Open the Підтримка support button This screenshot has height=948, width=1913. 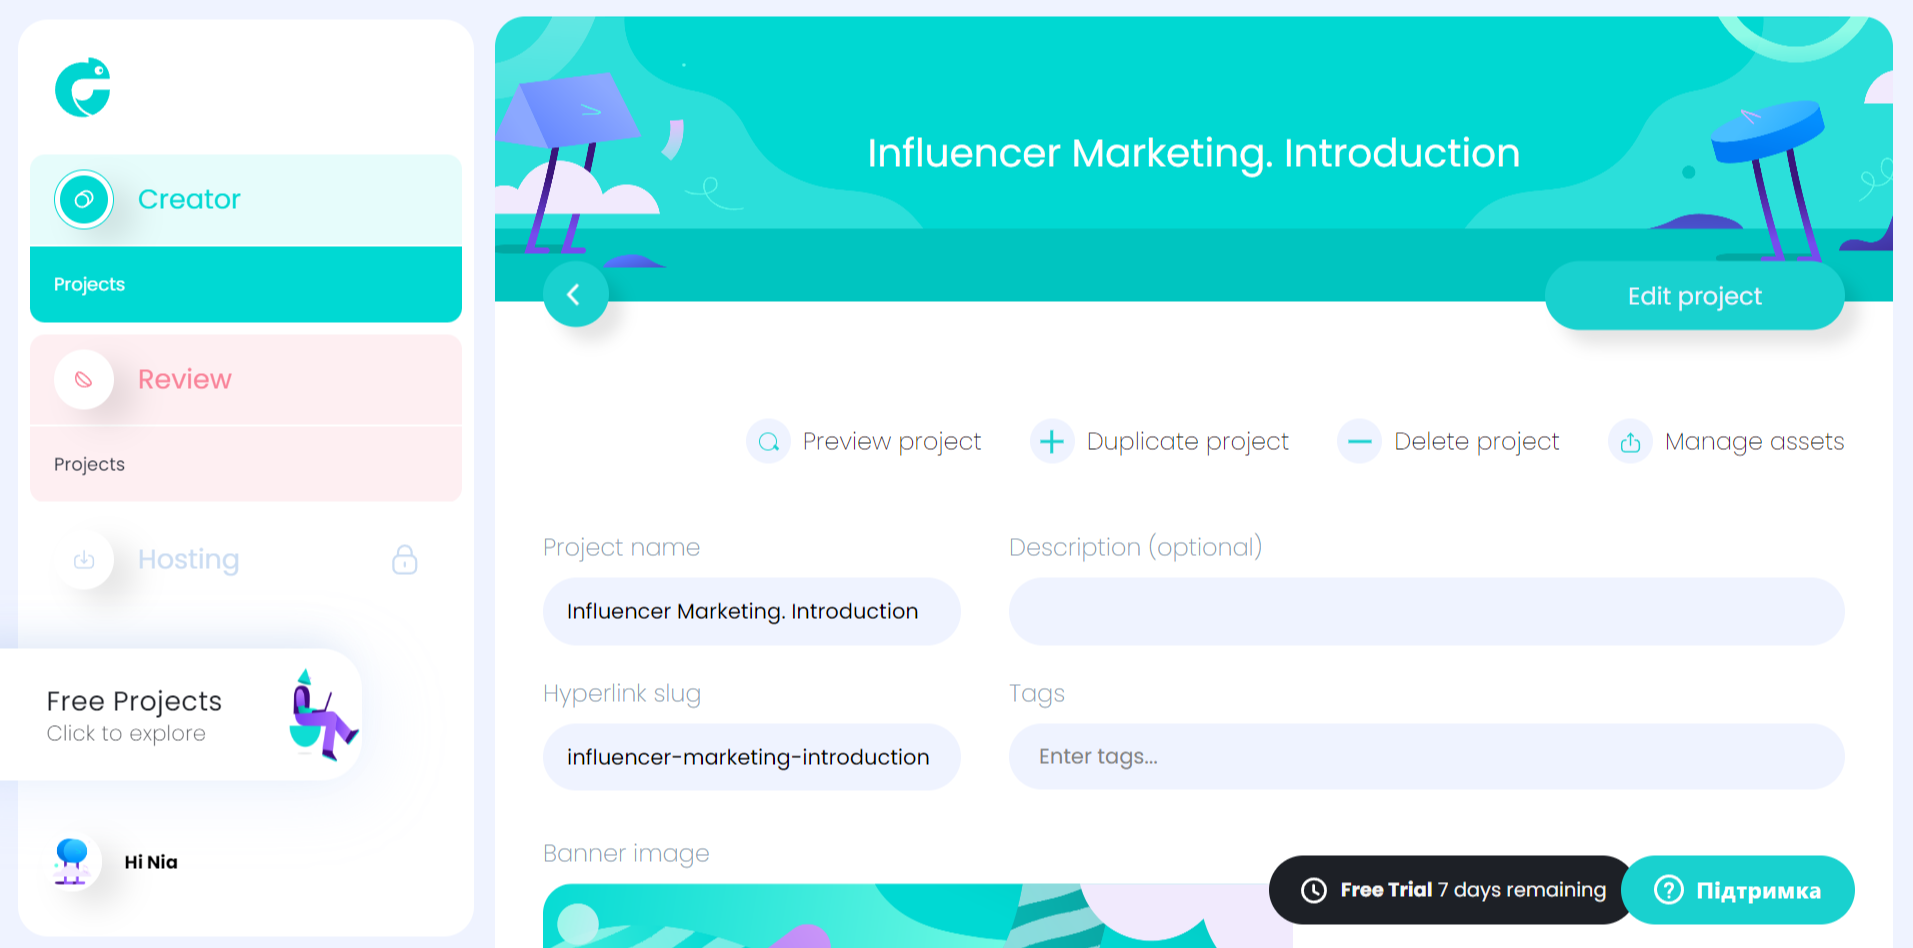(1738, 890)
